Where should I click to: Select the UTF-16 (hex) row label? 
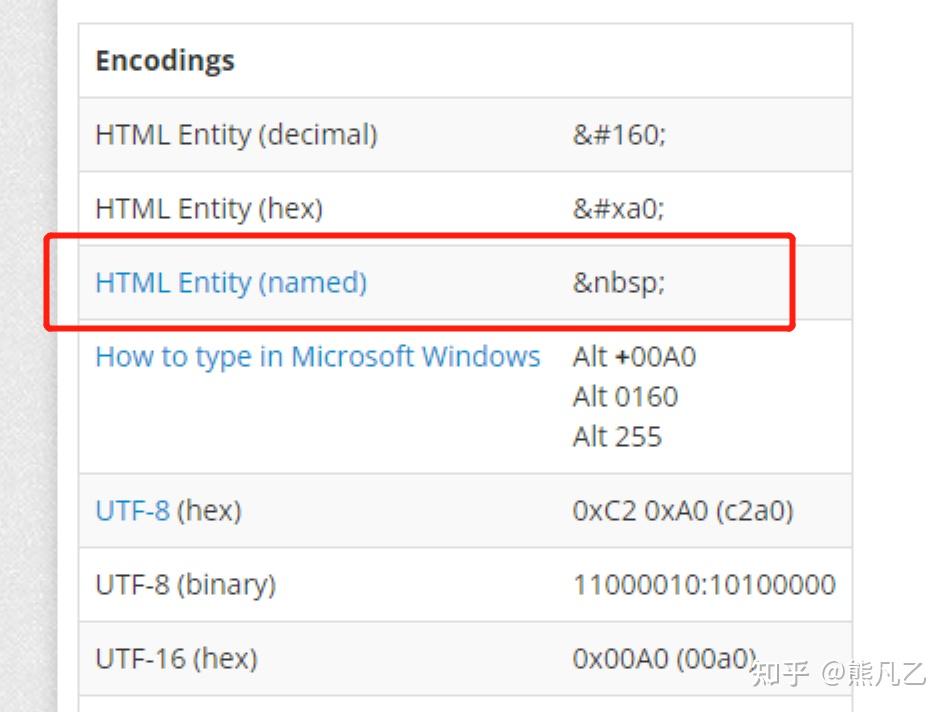pos(176,659)
